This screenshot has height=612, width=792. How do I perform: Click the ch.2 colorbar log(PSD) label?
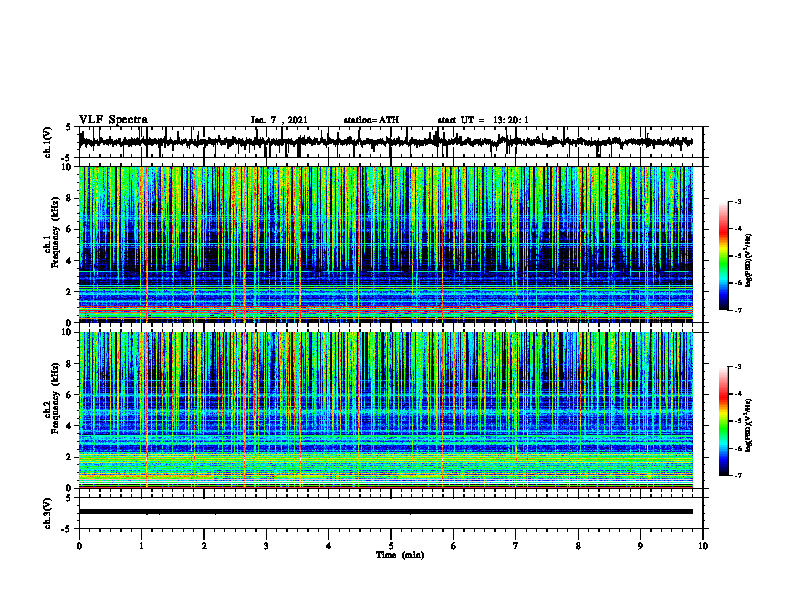pyautogui.click(x=748, y=425)
